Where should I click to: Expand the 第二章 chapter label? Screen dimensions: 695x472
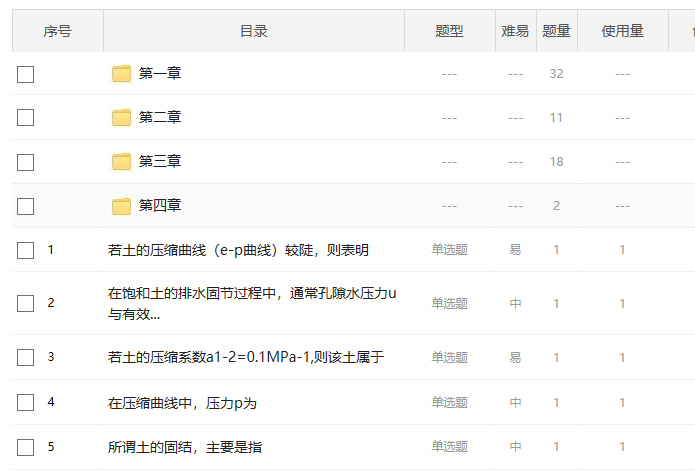click(x=160, y=117)
